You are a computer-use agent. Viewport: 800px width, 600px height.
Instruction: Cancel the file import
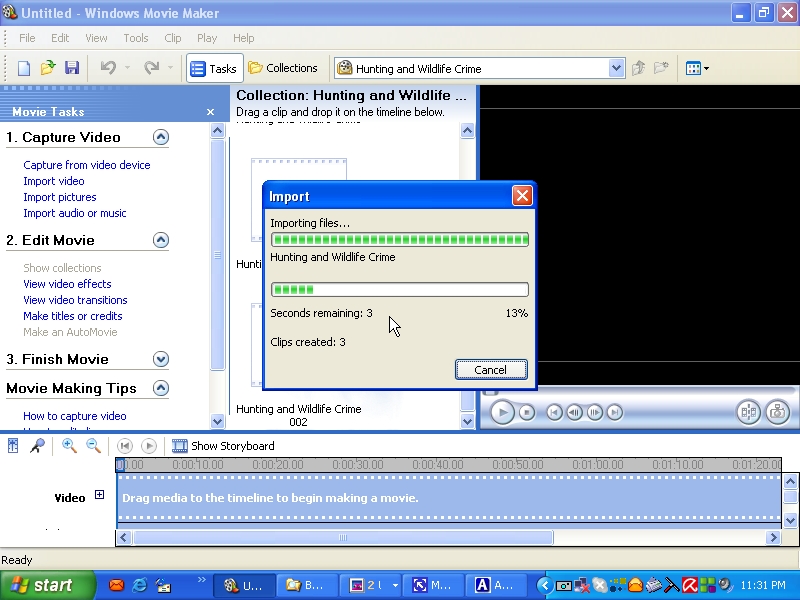tap(490, 369)
